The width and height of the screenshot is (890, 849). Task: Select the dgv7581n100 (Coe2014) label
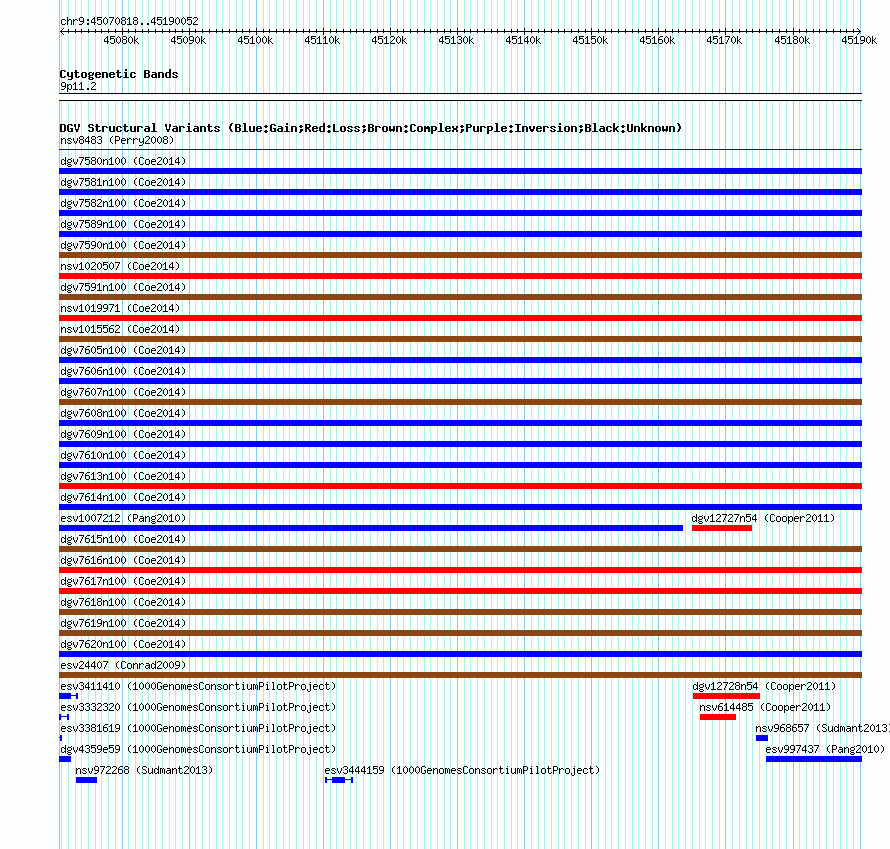123,182
